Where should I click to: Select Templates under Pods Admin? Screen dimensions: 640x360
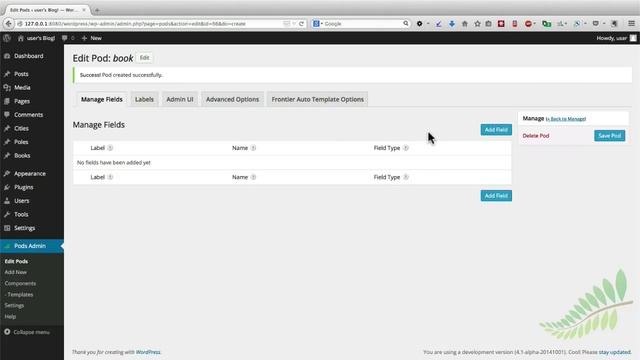(x=19, y=294)
